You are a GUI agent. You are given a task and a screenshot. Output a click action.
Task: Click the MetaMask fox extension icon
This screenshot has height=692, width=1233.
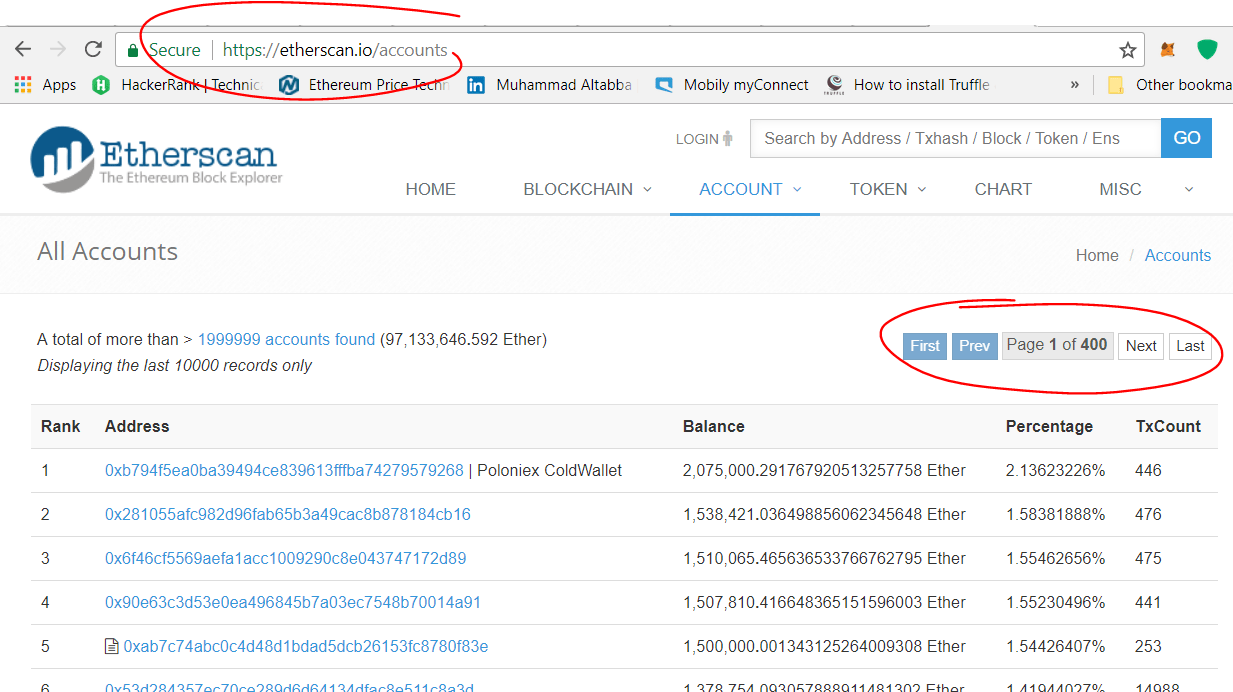(x=1168, y=49)
